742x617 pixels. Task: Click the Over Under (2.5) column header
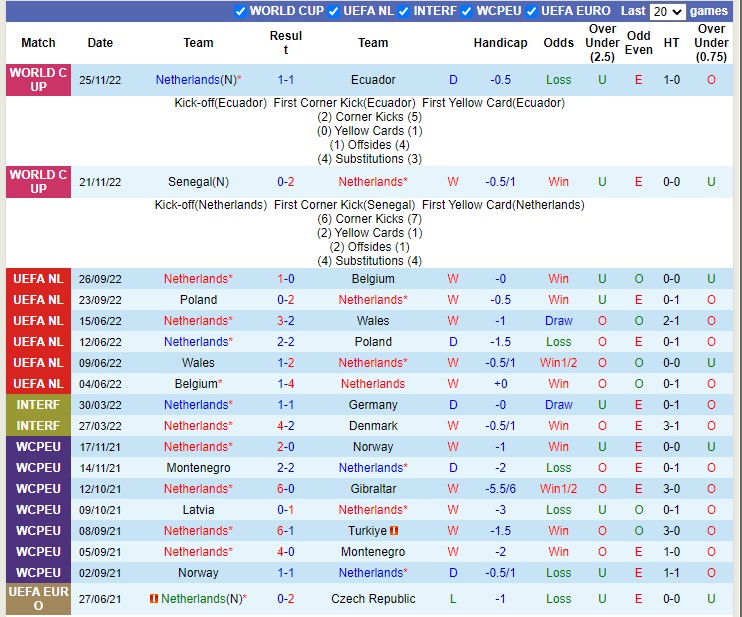click(602, 43)
